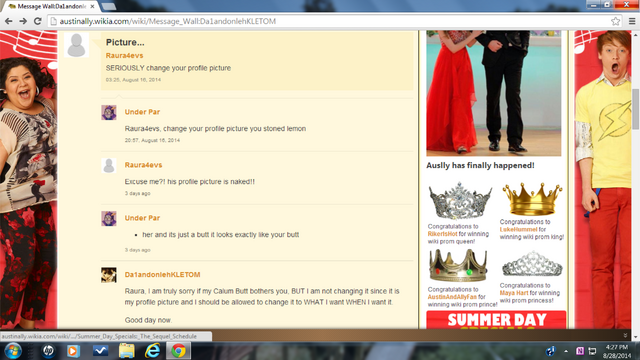Click the browser Back arrow

tap(9, 21)
